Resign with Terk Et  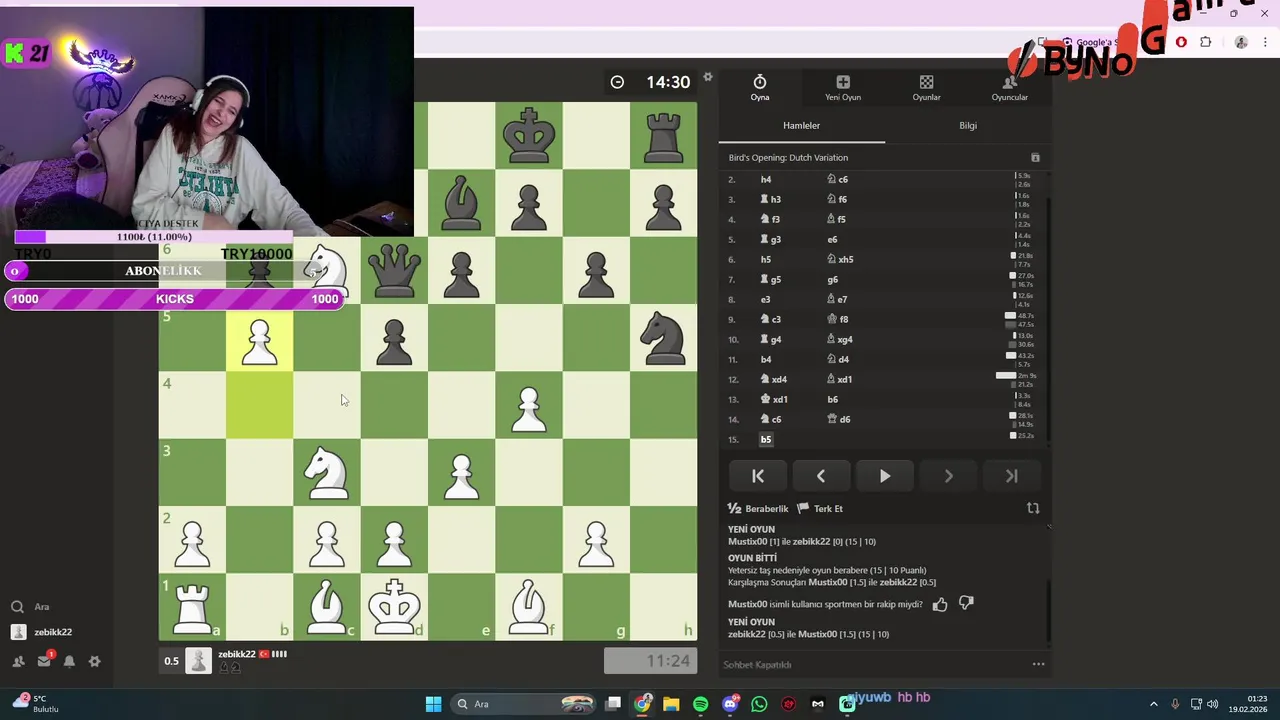pos(821,509)
